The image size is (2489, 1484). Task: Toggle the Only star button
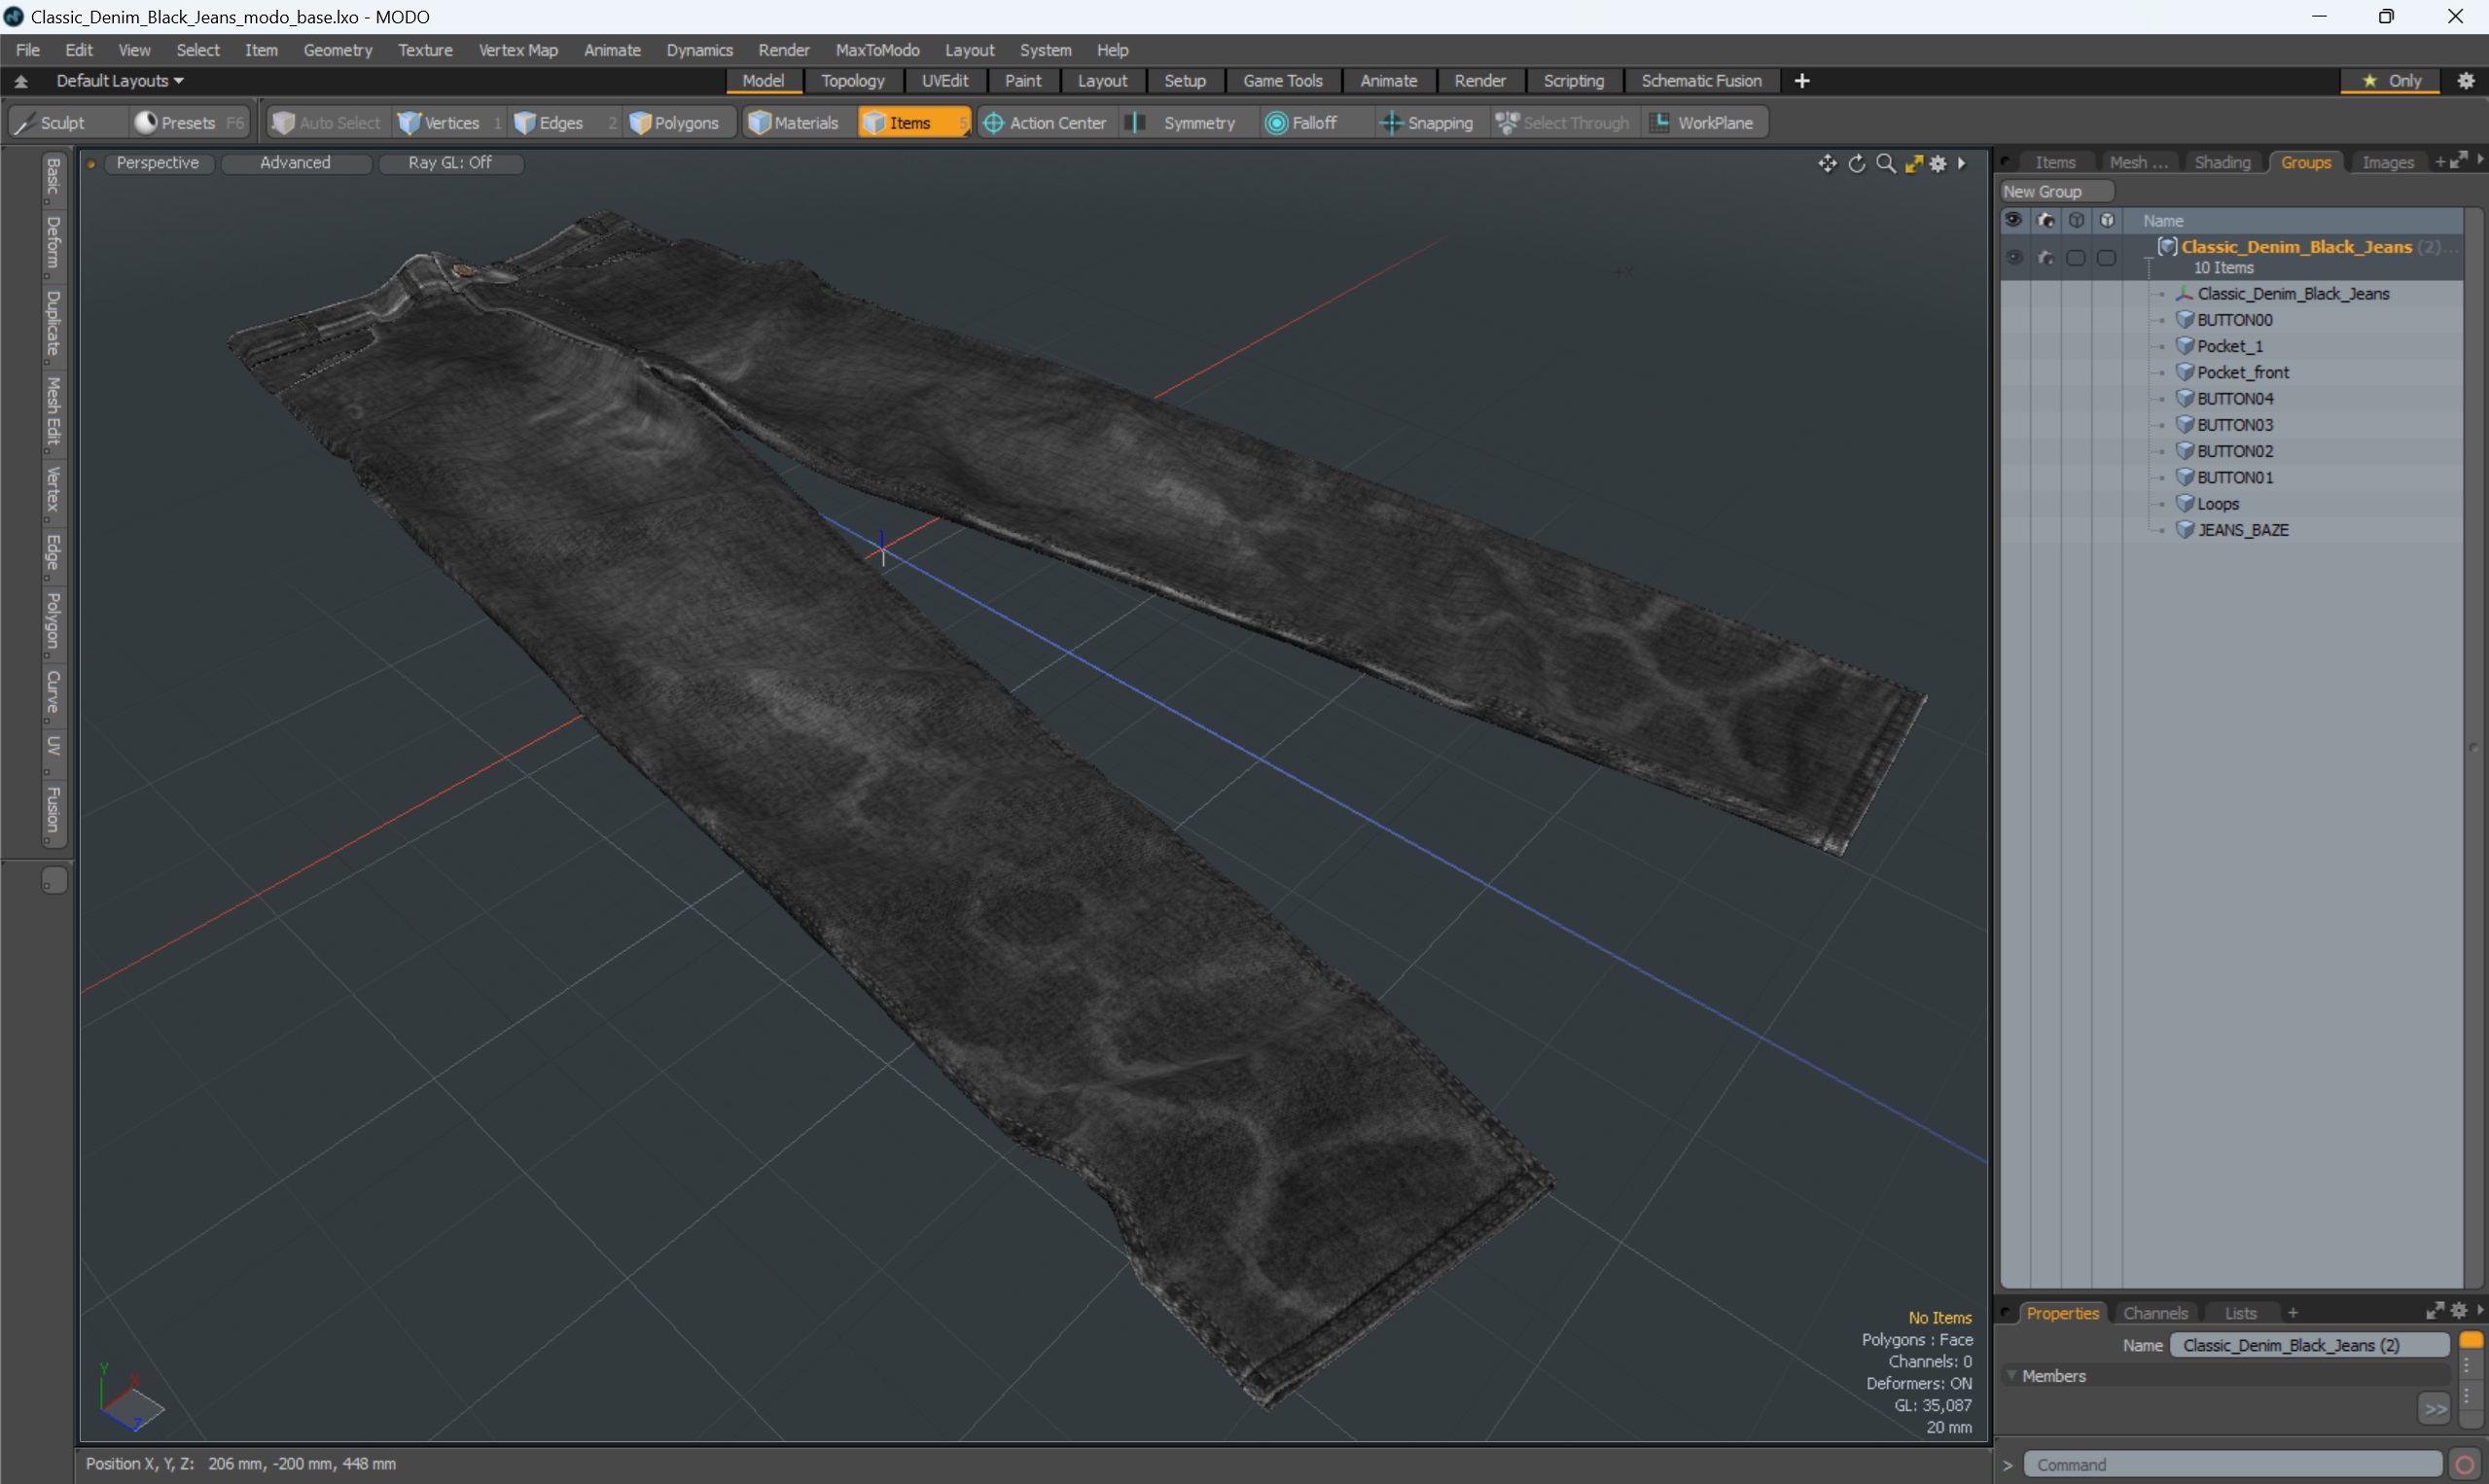[2391, 80]
